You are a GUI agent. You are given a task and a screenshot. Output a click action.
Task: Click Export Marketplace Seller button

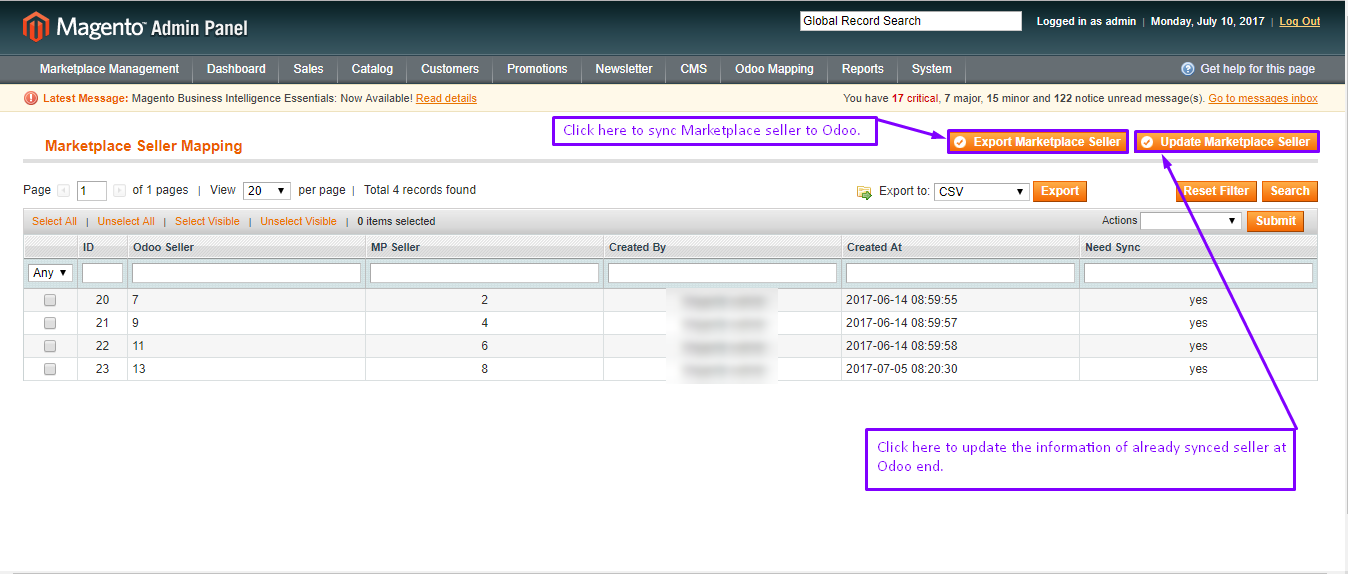(x=1038, y=142)
